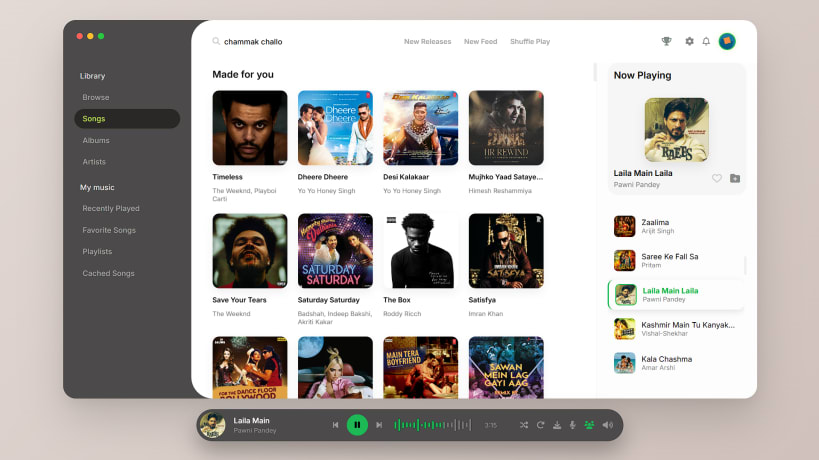Viewport: 819px width, 460px height.
Task: Mute the volume speaker icon
Action: point(607,425)
